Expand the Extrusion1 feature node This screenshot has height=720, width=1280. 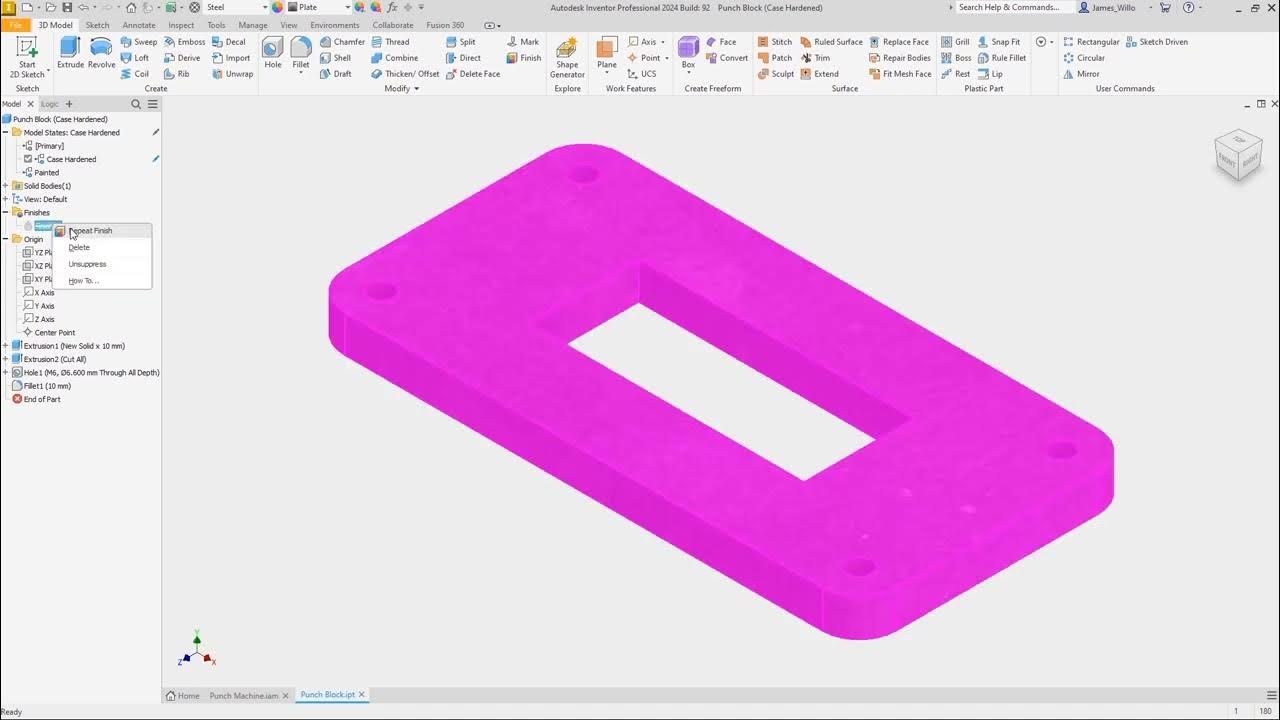pos(5,346)
